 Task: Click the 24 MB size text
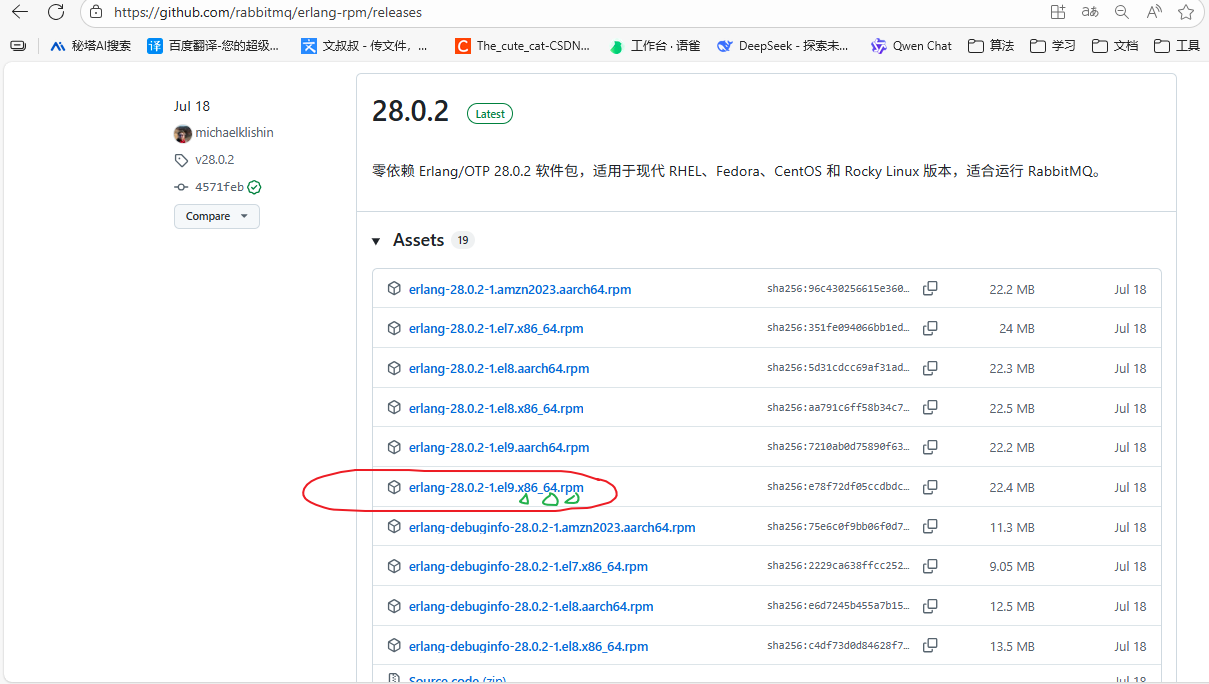click(1017, 328)
